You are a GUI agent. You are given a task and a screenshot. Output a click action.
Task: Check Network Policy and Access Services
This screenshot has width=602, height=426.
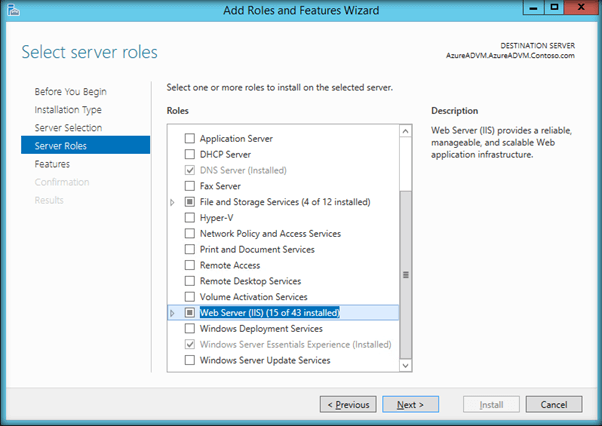coord(190,234)
